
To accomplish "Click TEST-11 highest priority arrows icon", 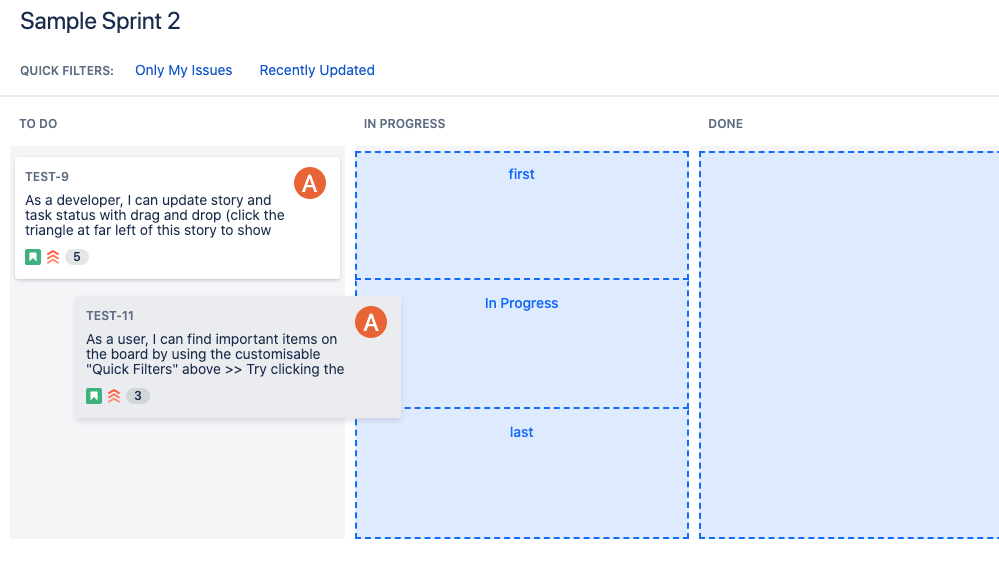I will pos(114,396).
